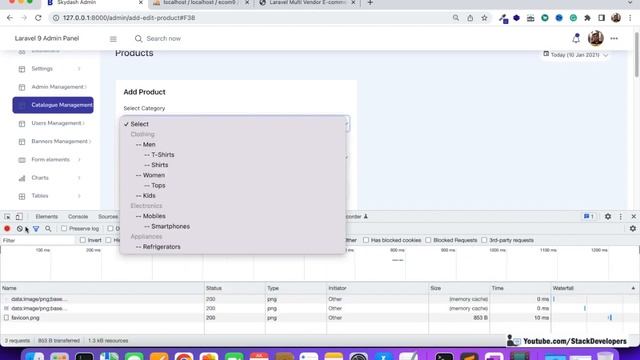Click the Laravel 9 Admin Panel logo
The width and height of the screenshot is (640, 360).
[x=47, y=38]
